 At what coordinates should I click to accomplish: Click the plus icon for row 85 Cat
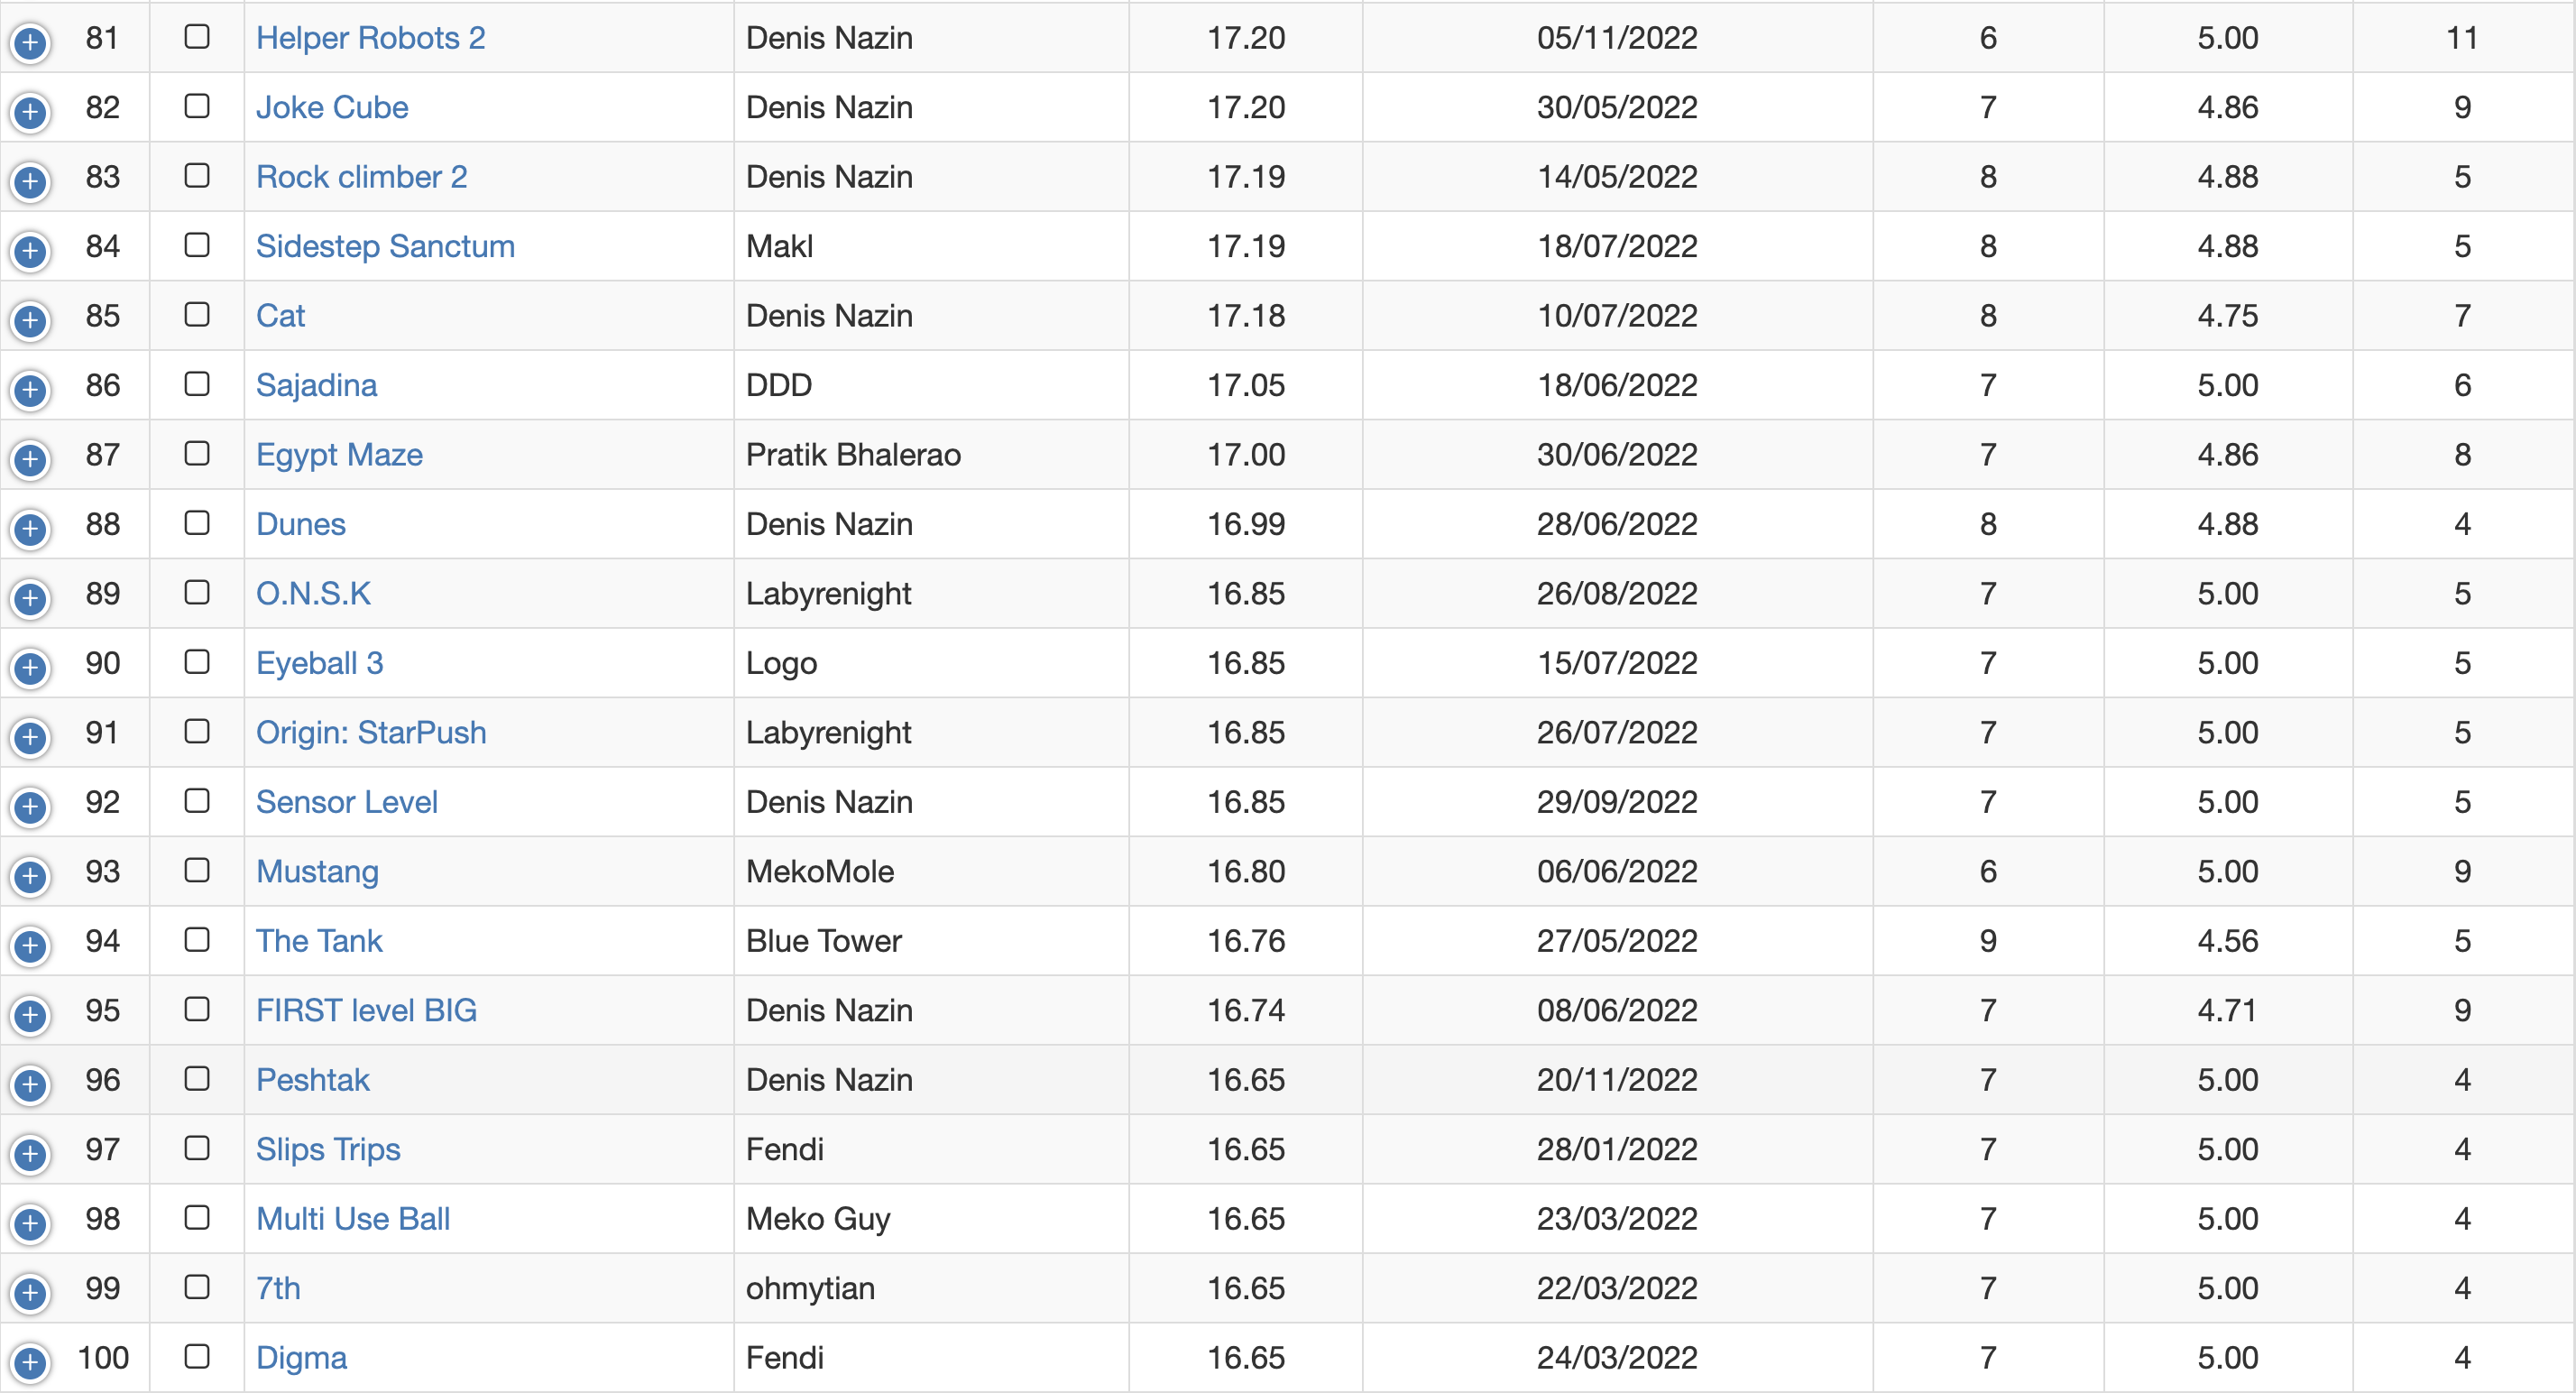(x=30, y=321)
